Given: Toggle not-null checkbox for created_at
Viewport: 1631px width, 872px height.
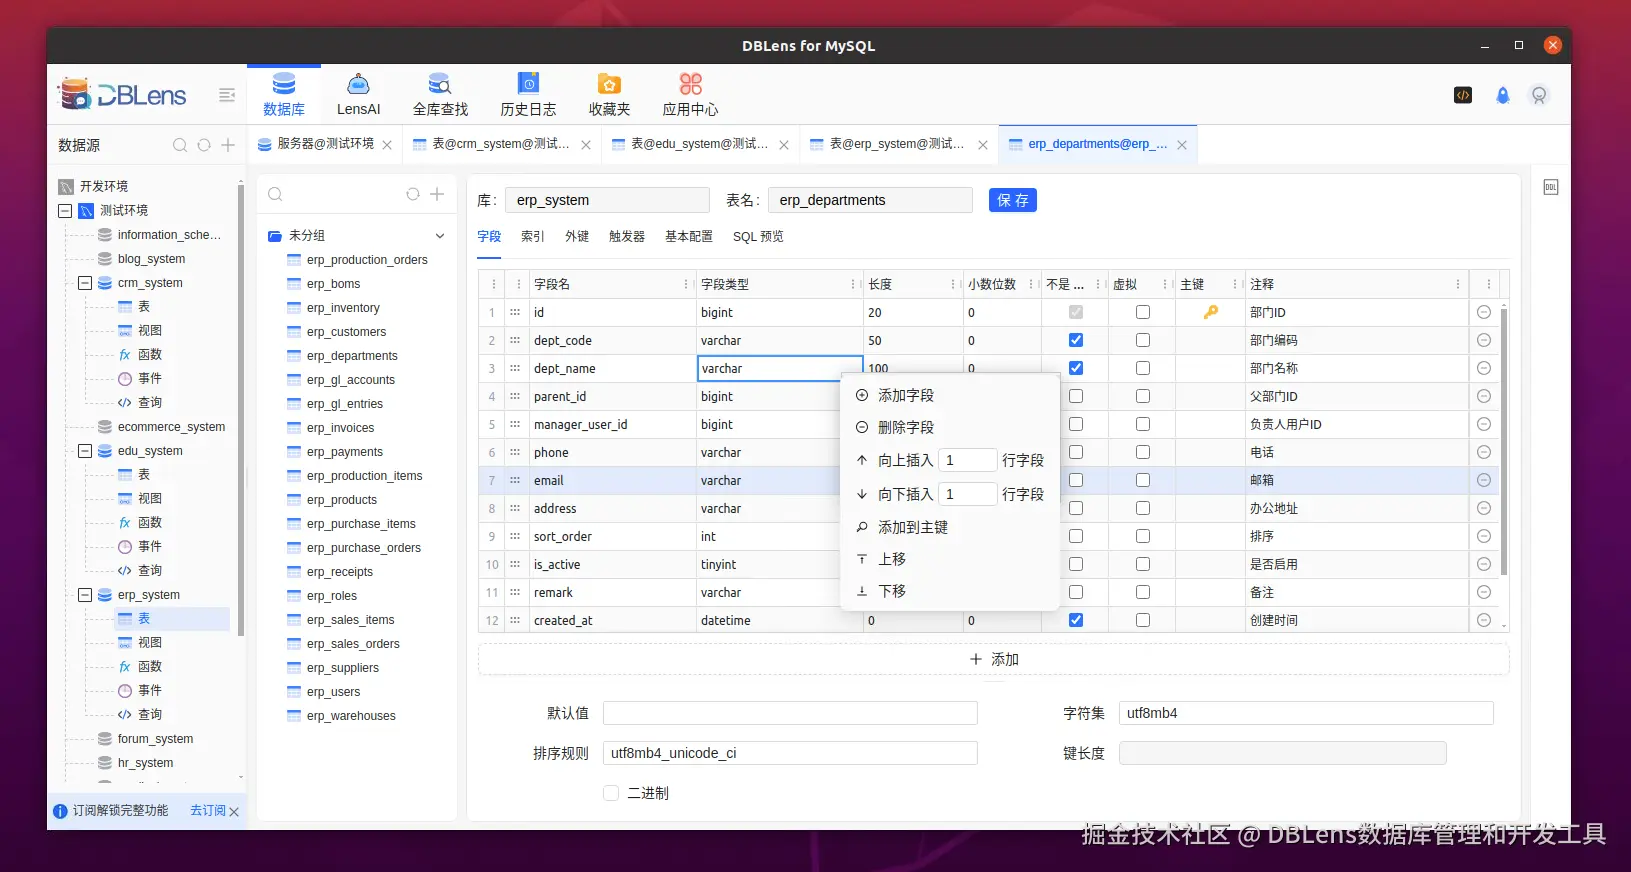Looking at the screenshot, I should click(1076, 620).
